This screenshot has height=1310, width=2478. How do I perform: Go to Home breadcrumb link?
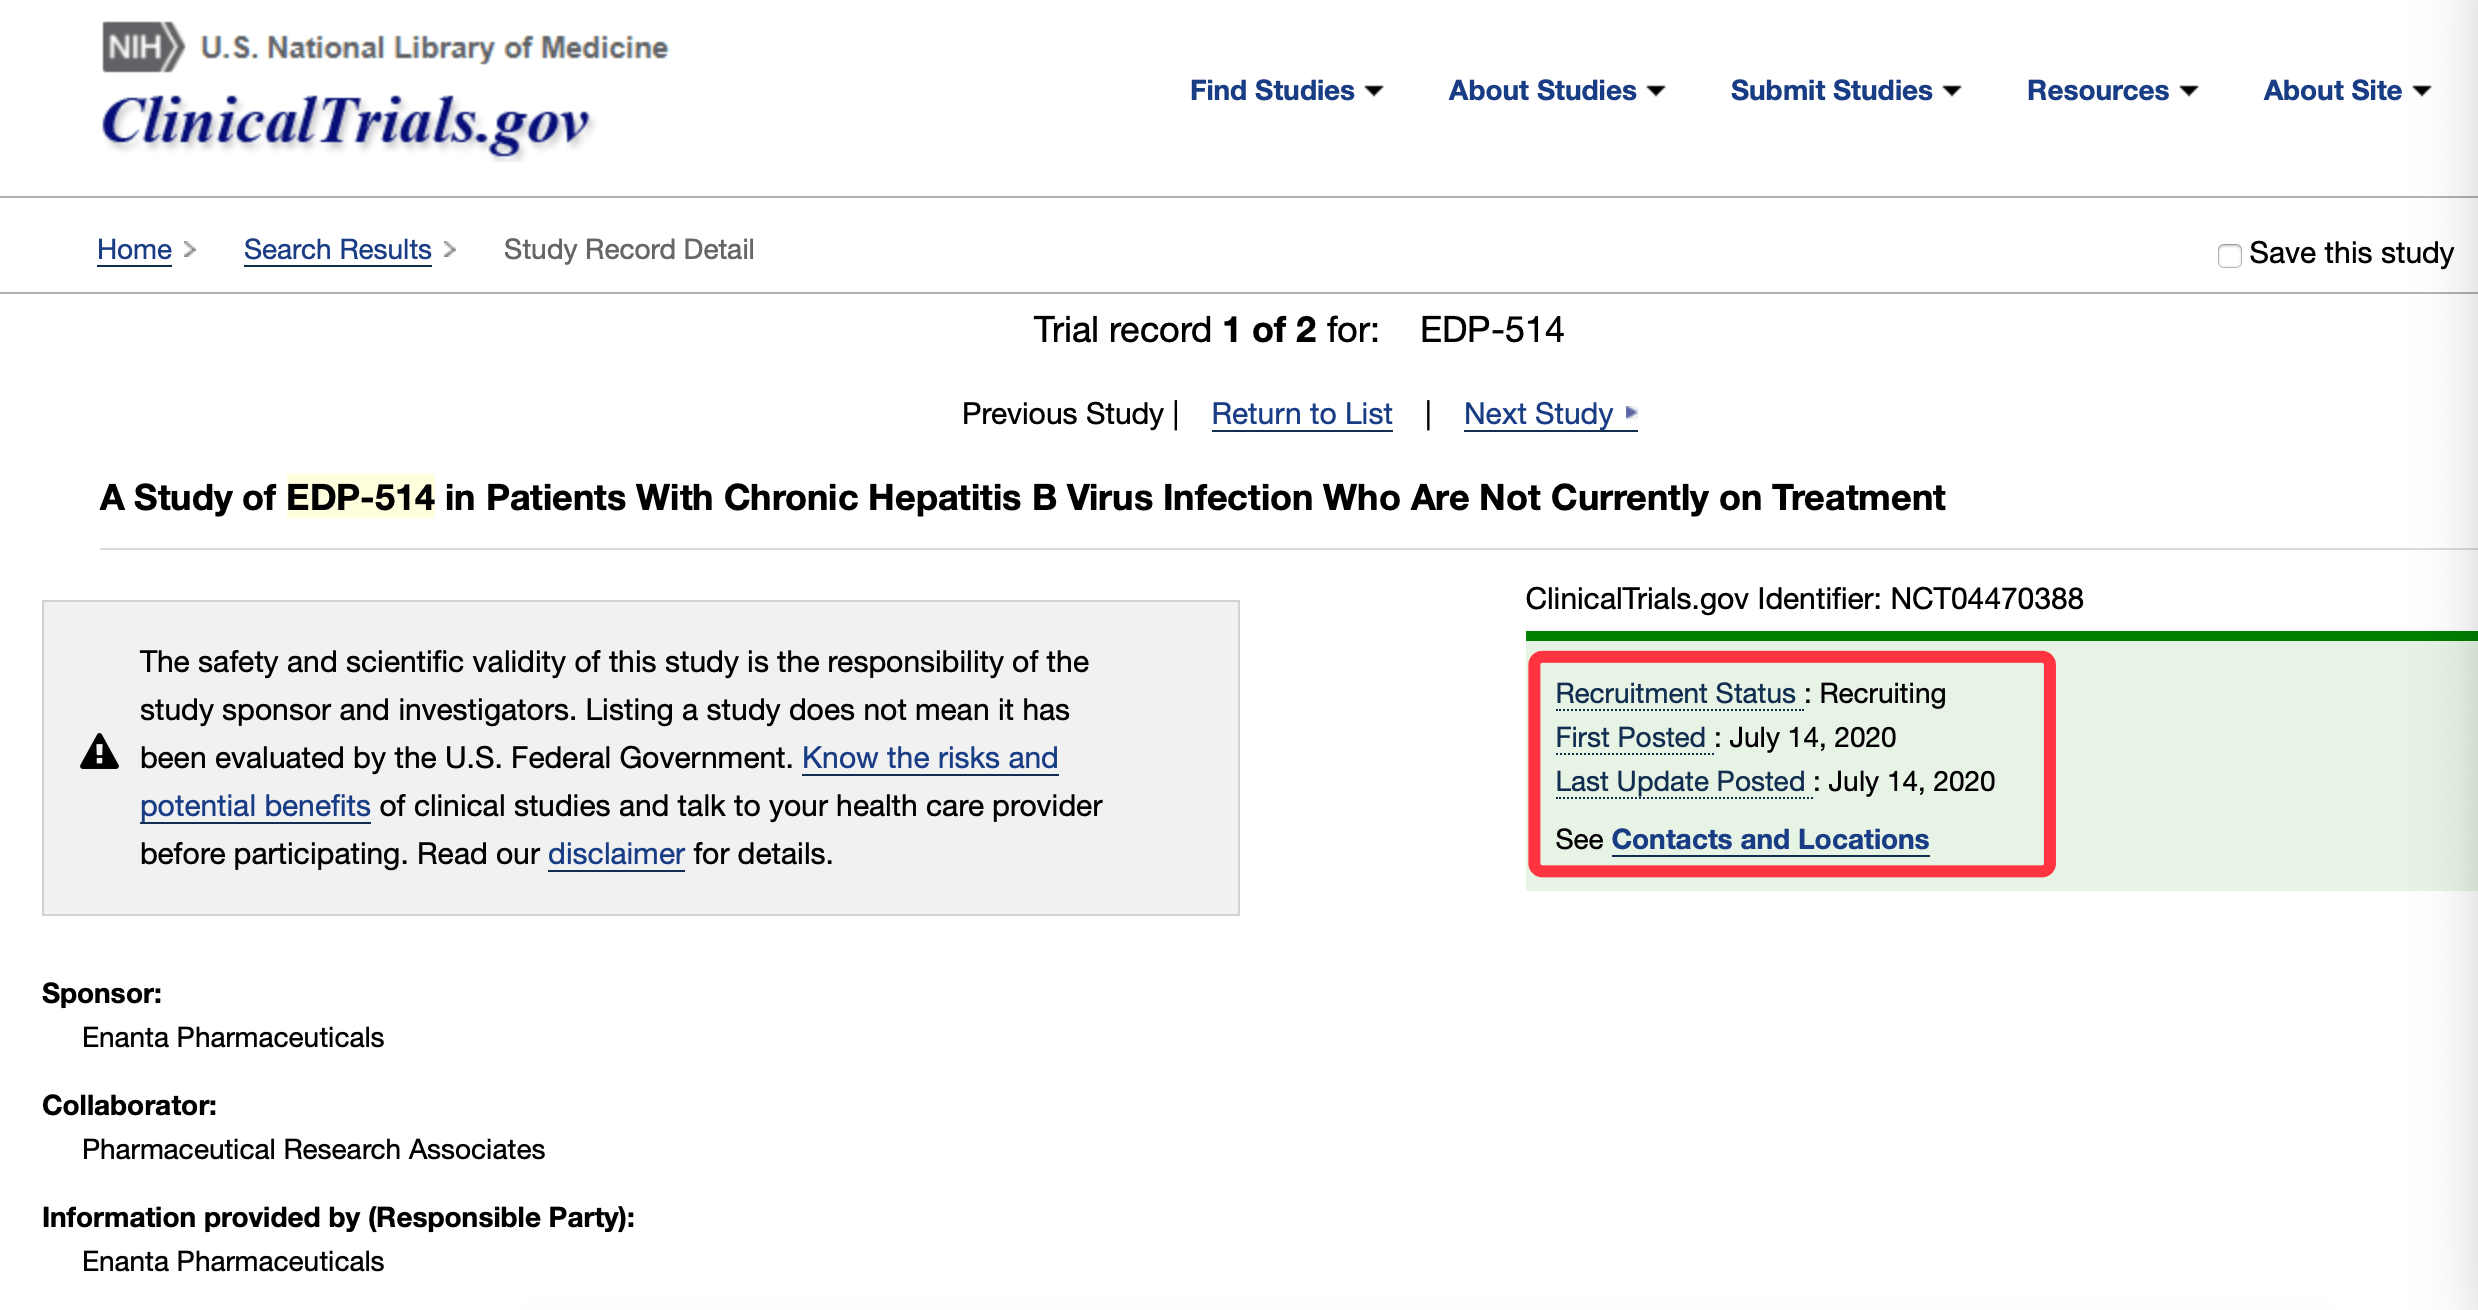(x=134, y=249)
